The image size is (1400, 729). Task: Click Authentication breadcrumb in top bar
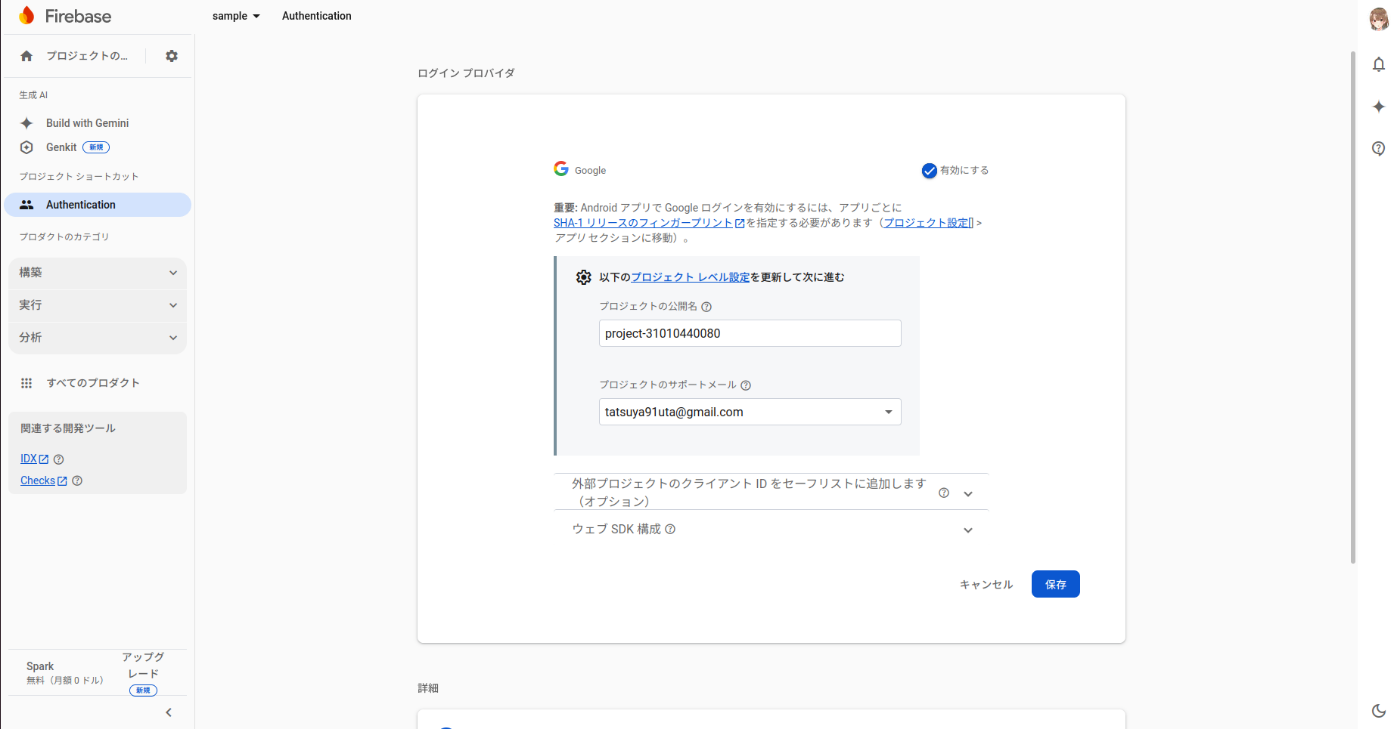(317, 16)
